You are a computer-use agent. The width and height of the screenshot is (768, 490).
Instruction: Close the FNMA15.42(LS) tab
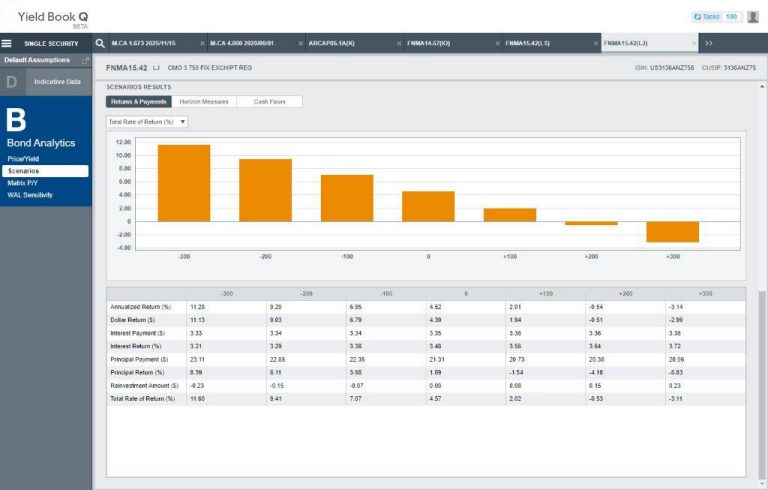[x=596, y=44]
